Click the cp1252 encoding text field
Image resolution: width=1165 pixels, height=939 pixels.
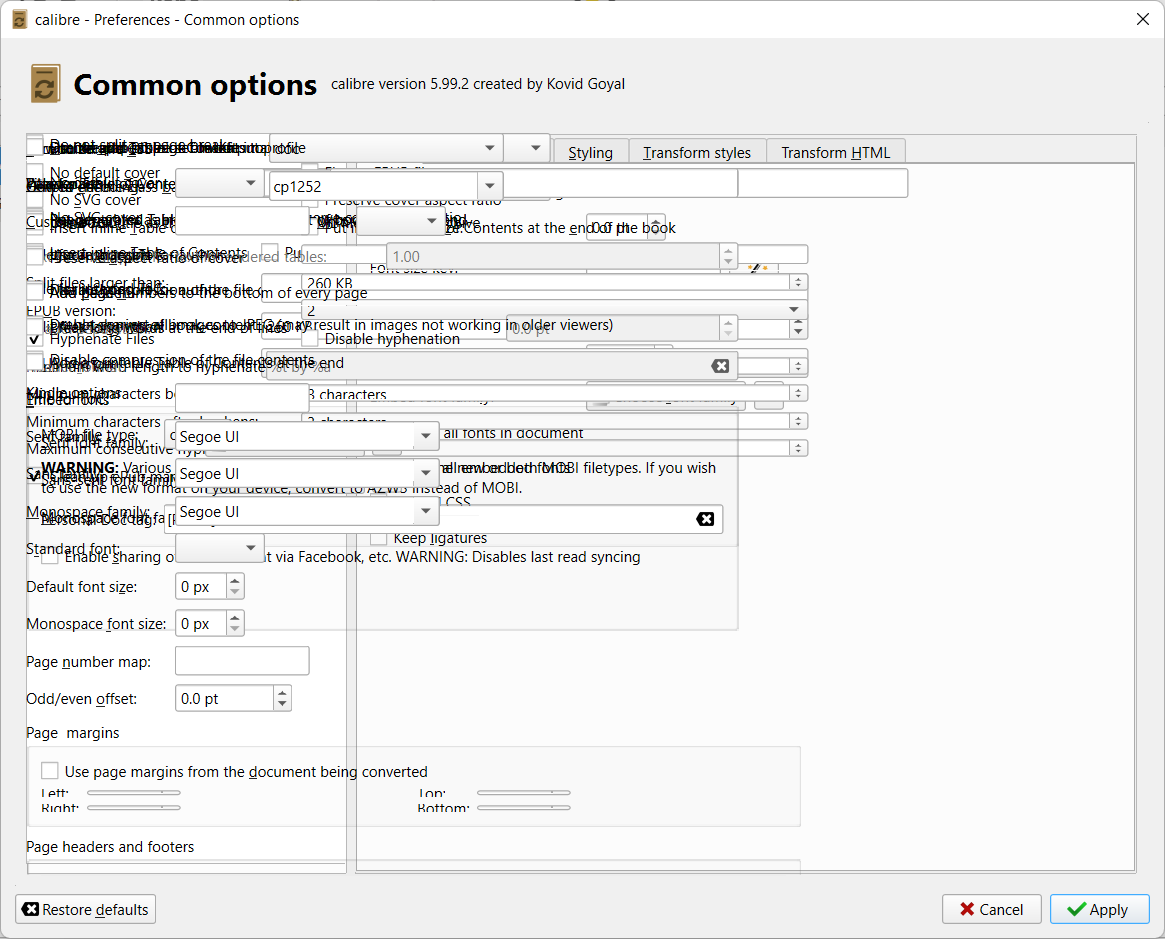(x=374, y=186)
